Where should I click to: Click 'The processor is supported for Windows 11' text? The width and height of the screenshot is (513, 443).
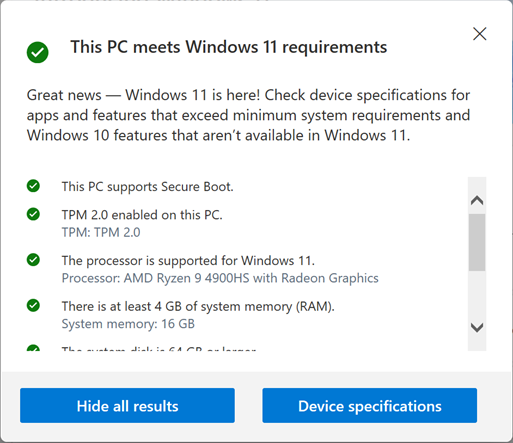[188, 261]
